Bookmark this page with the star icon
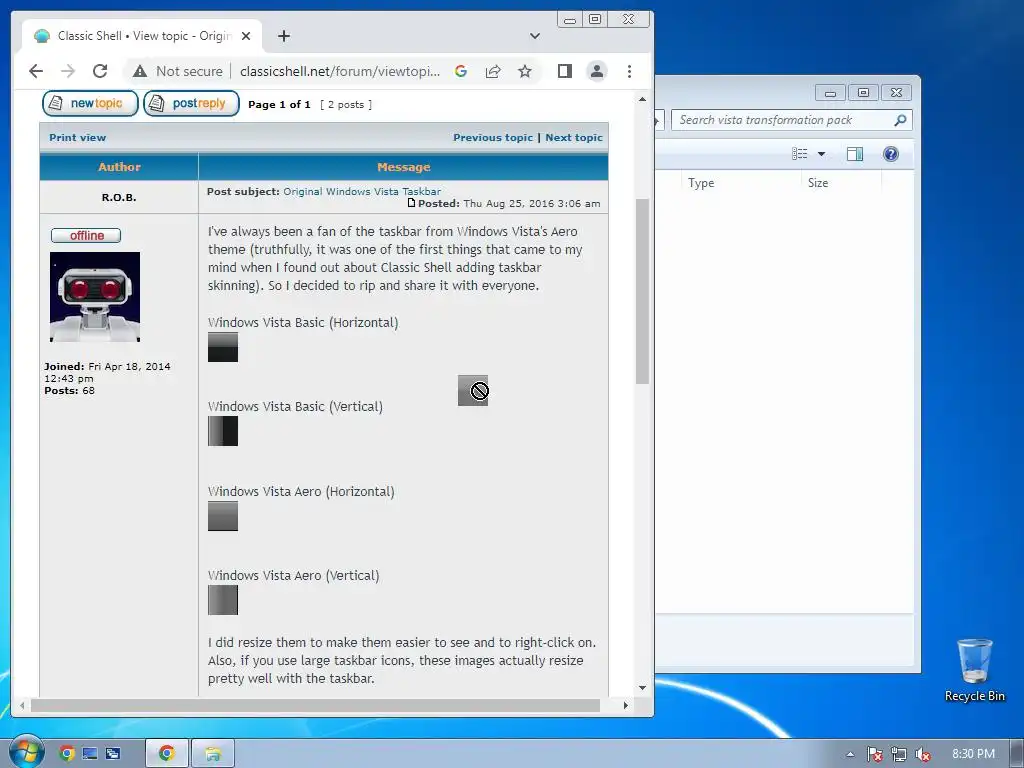This screenshot has height=768, width=1024. click(x=524, y=71)
